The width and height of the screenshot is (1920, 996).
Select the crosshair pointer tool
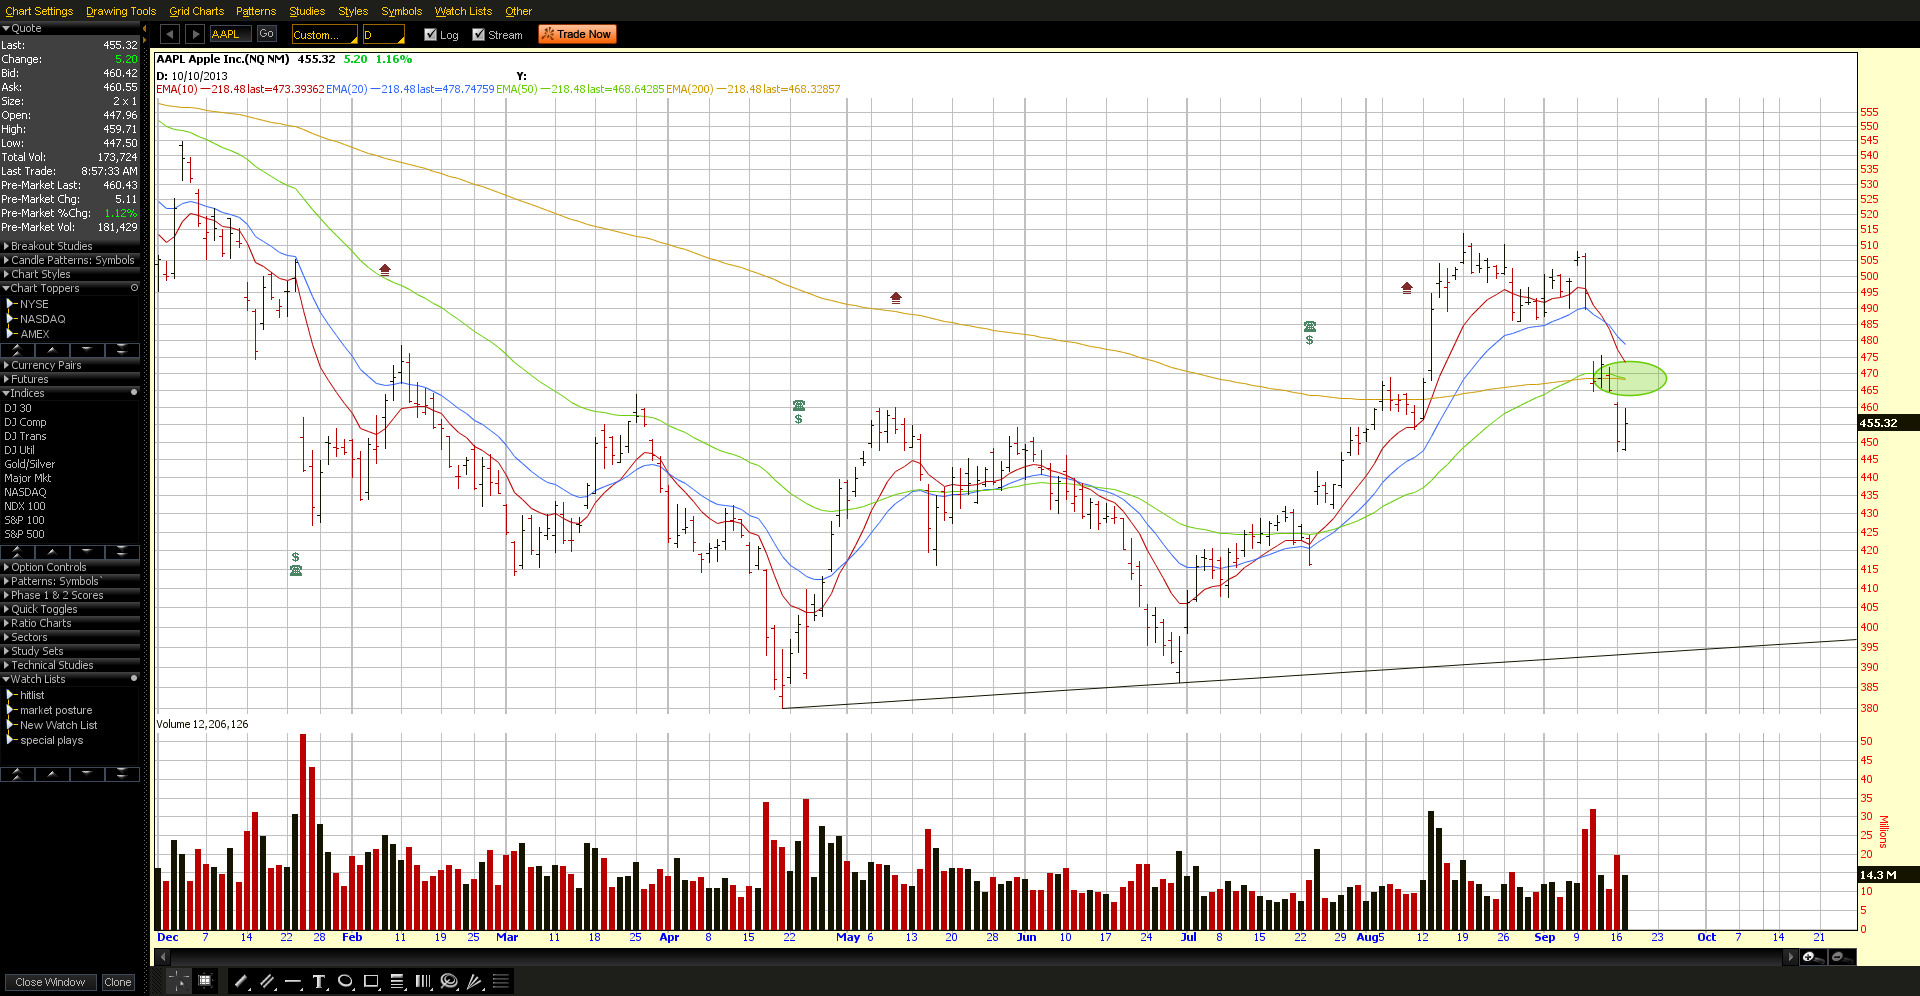[178, 981]
